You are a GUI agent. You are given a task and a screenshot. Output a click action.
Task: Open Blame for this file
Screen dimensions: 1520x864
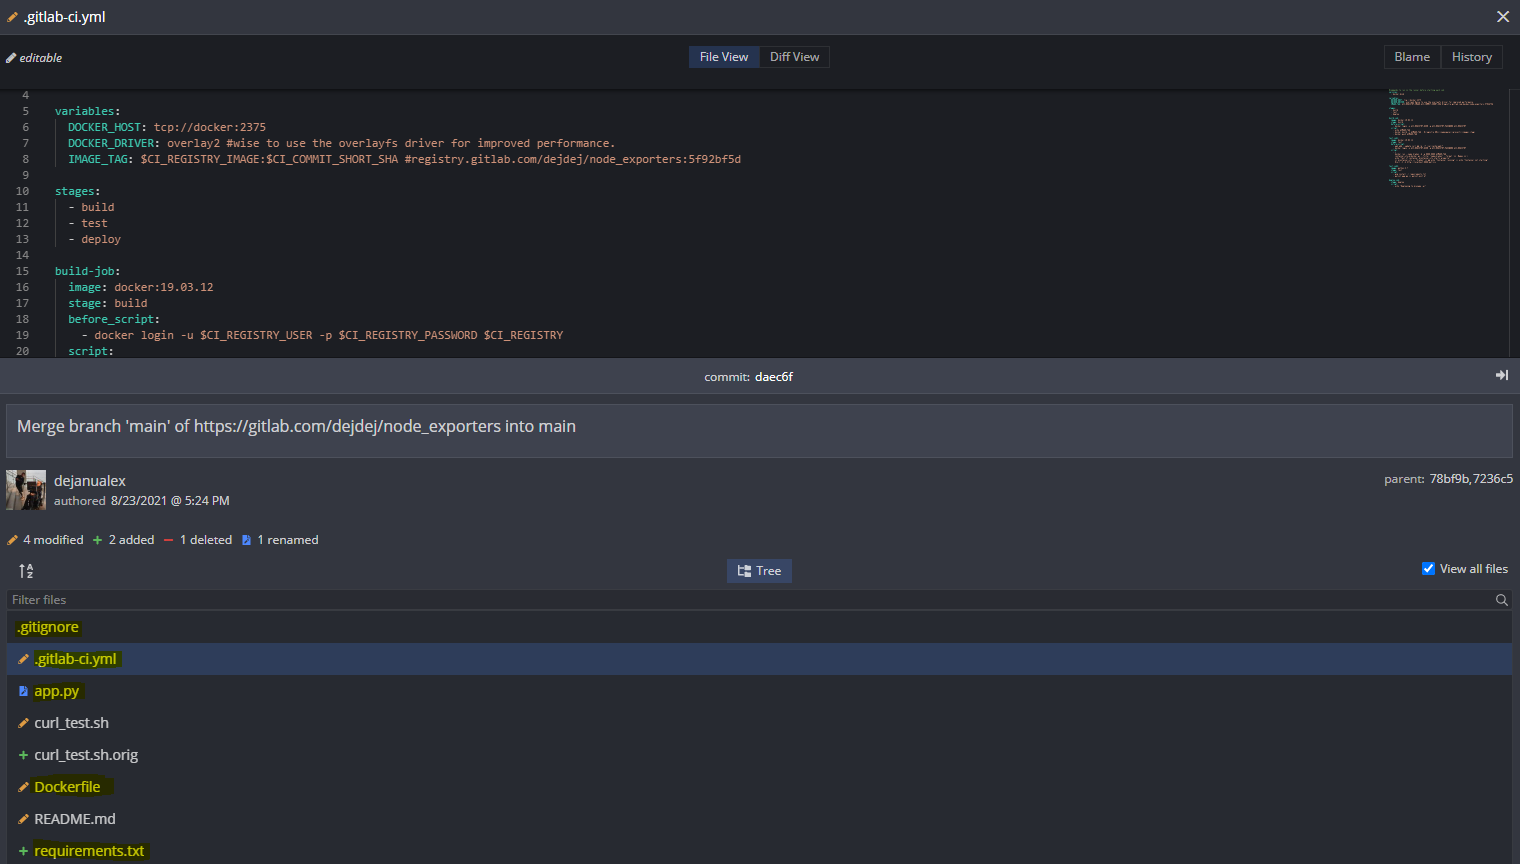point(1412,57)
